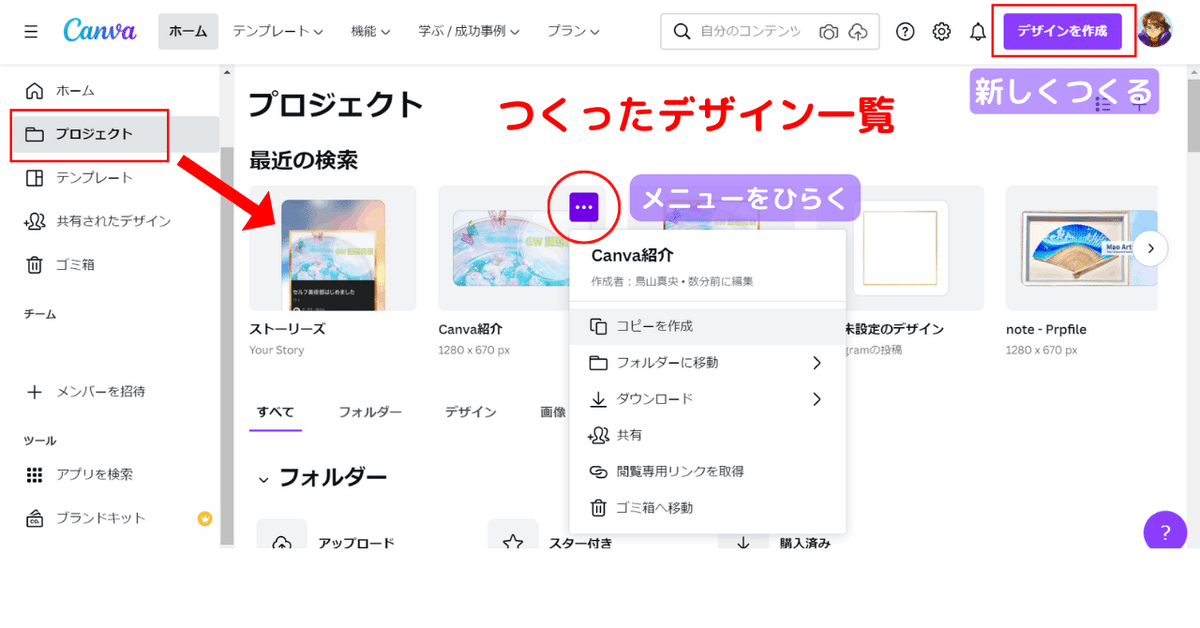
Task: Switch to the 画像 tab
Action: tap(553, 412)
